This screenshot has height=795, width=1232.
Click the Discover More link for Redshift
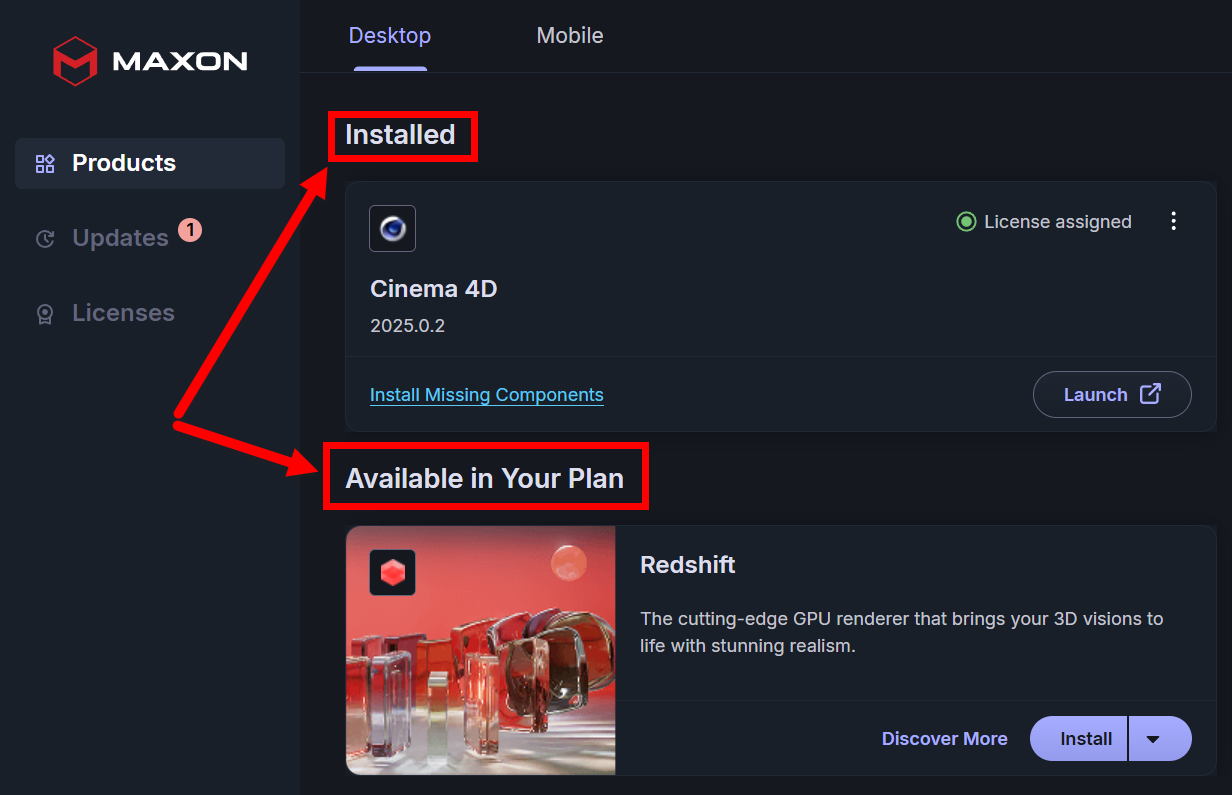(x=944, y=739)
